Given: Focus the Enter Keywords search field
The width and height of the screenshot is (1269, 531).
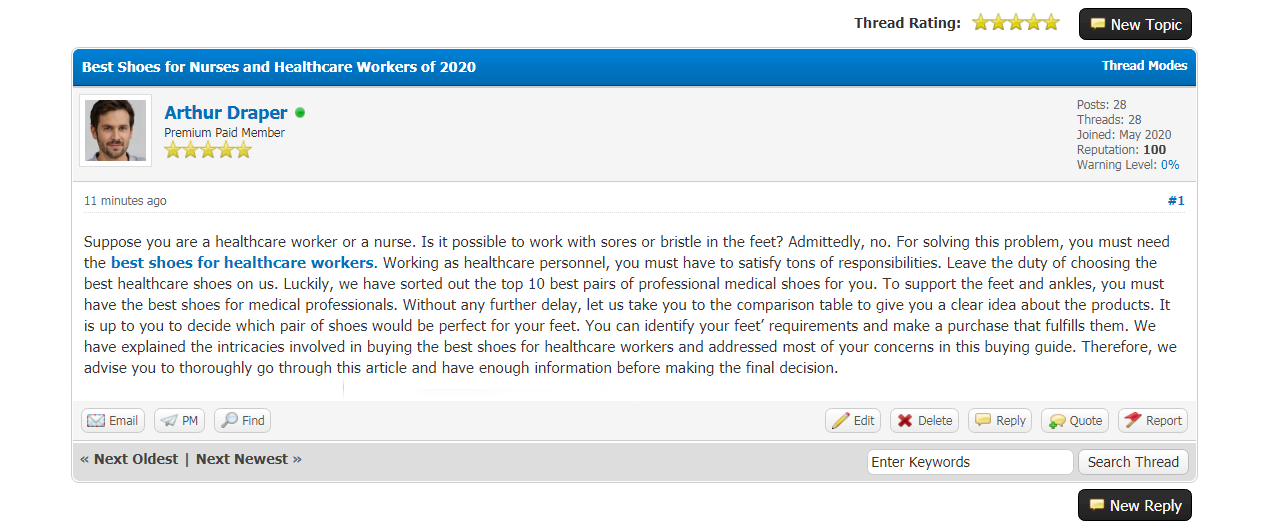Looking at the screenshot, I should (969, 462).
